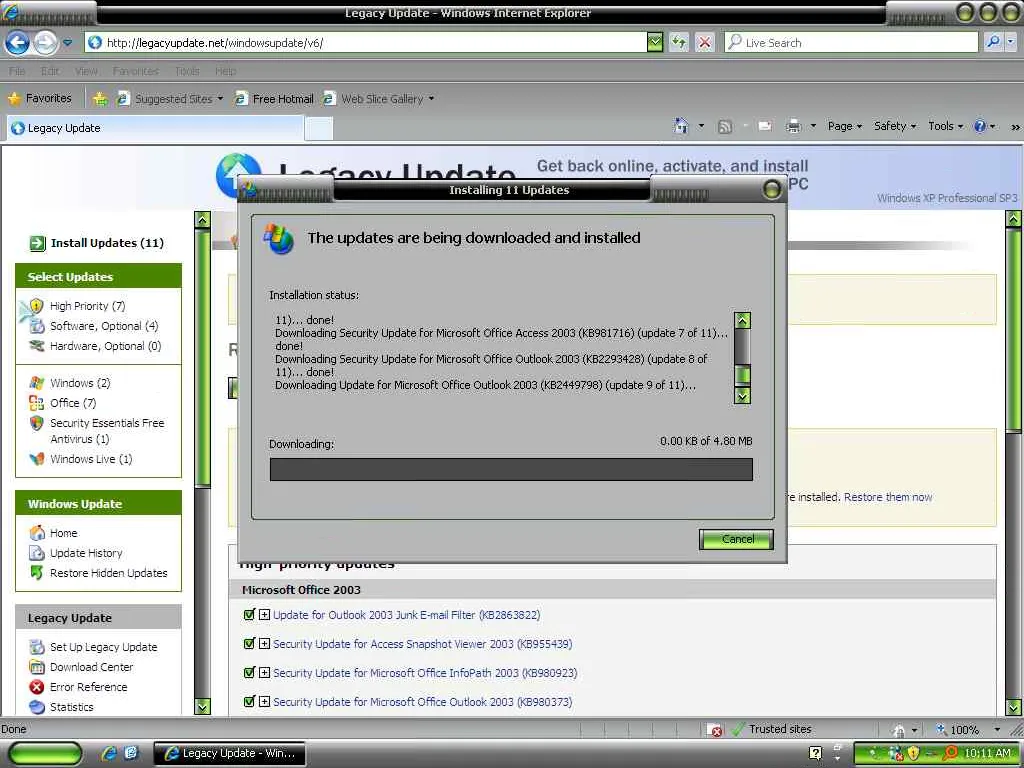Uncheck Outlook 2003 KB980373 security update
The height and width of the screenshot is (768, 1024).
coord(249,702)
